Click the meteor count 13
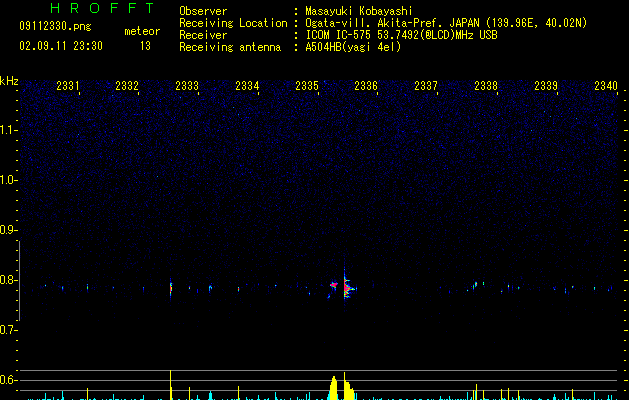 (x=145, y=46)
